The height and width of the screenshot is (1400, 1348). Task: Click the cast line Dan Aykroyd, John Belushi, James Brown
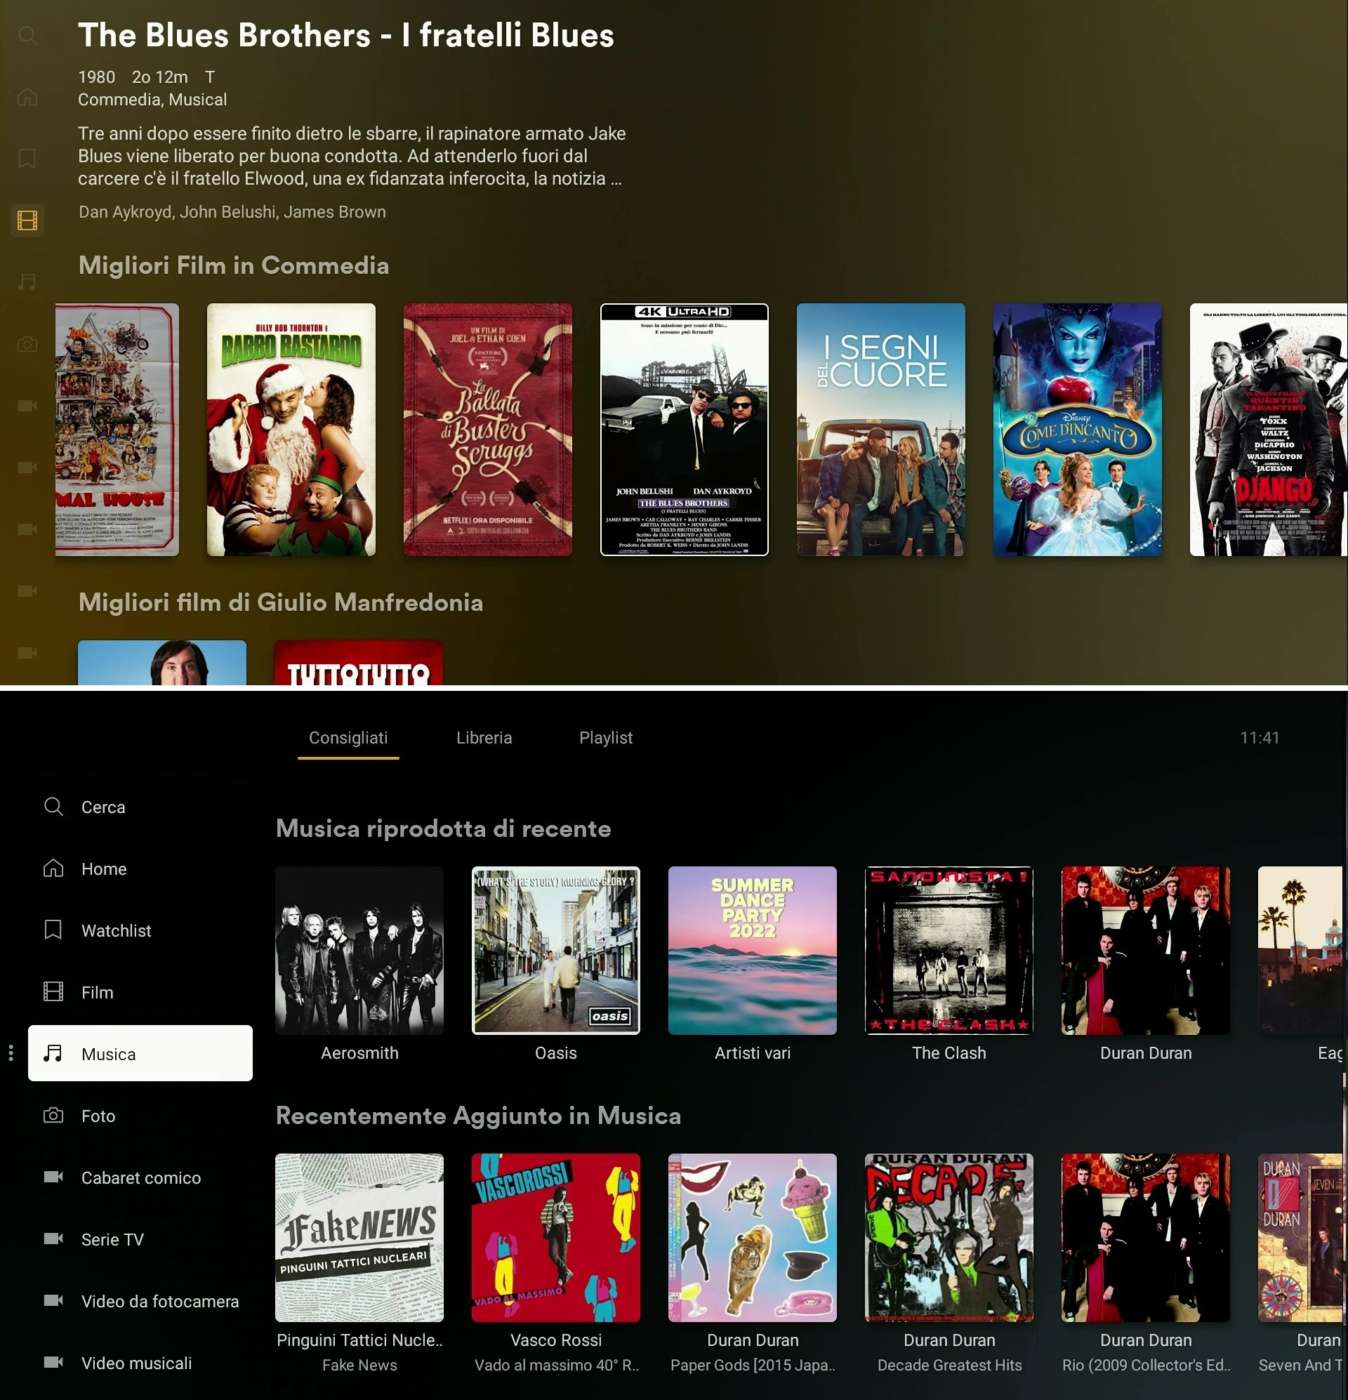(x=232, y=212)
